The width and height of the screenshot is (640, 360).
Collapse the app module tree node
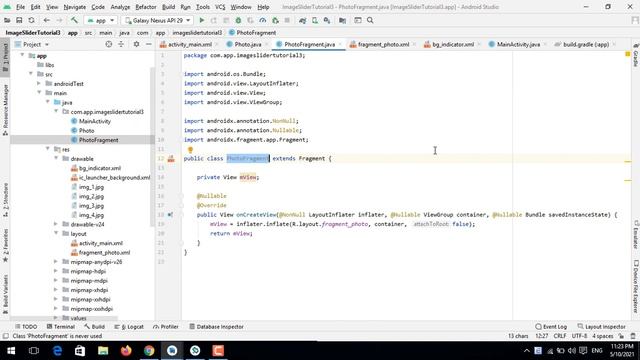point(22,55)
